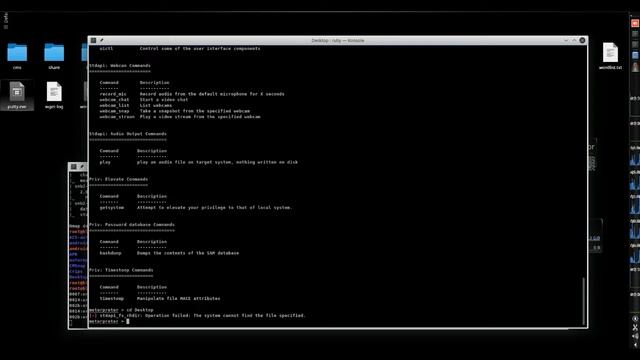Screen dimensions: 640x360
Task: Open the volume icon in the side panel tray
Action: 635,336
